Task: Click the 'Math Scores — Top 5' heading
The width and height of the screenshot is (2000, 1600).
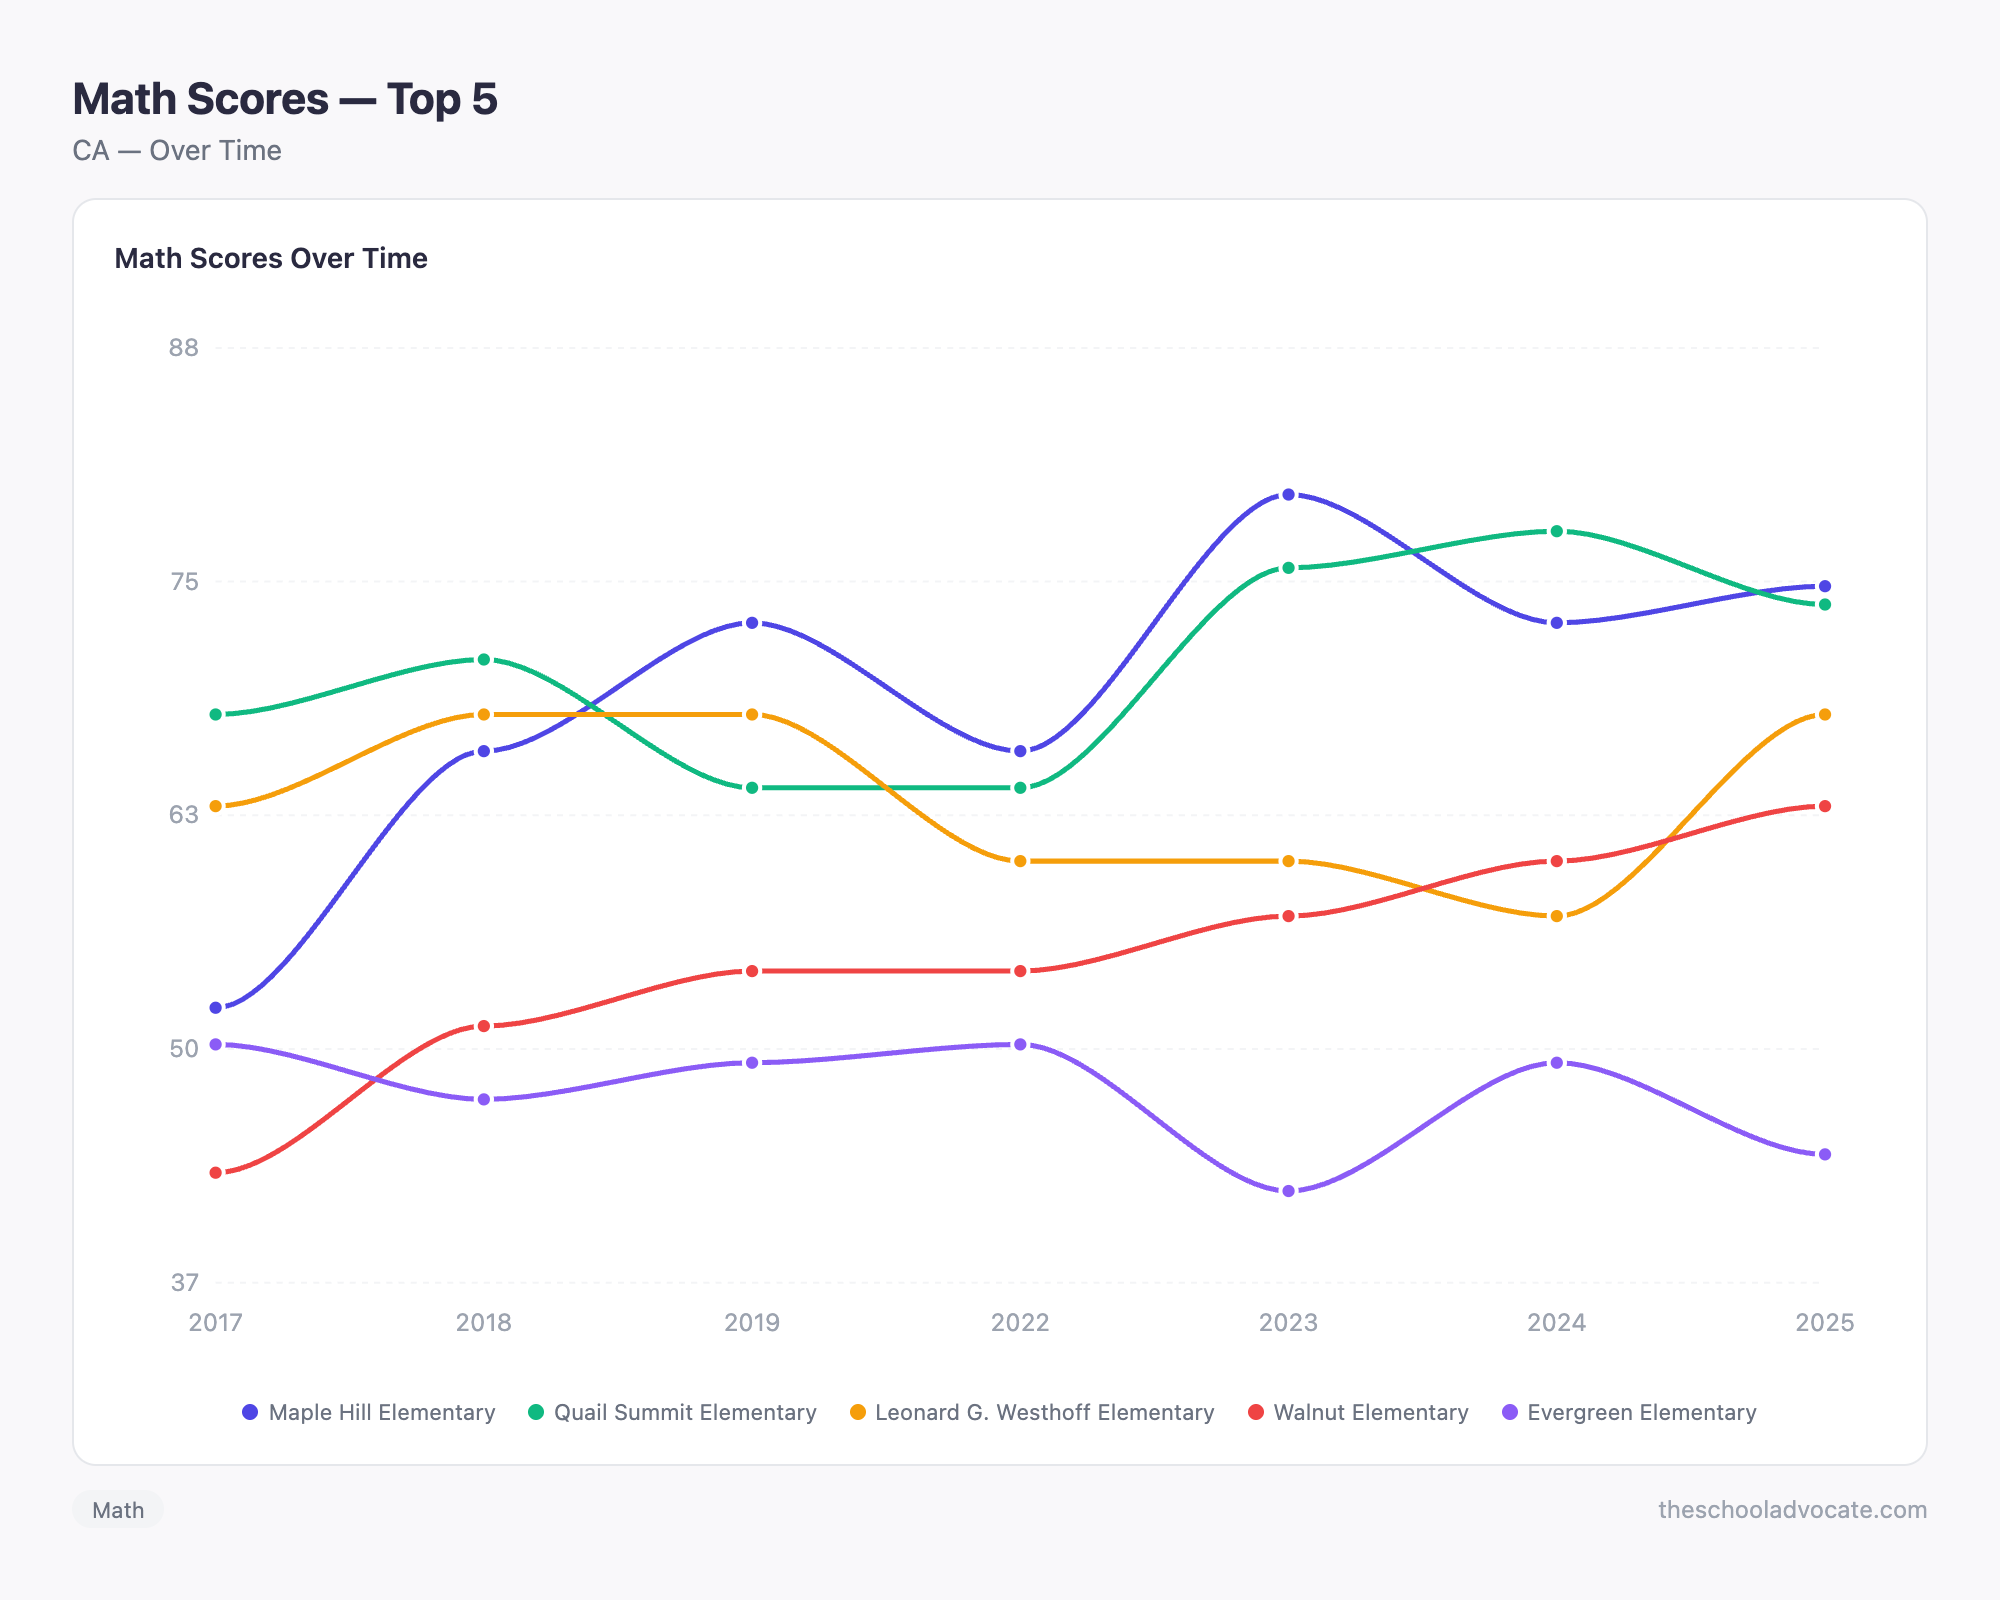Action: tap(285, 99)
